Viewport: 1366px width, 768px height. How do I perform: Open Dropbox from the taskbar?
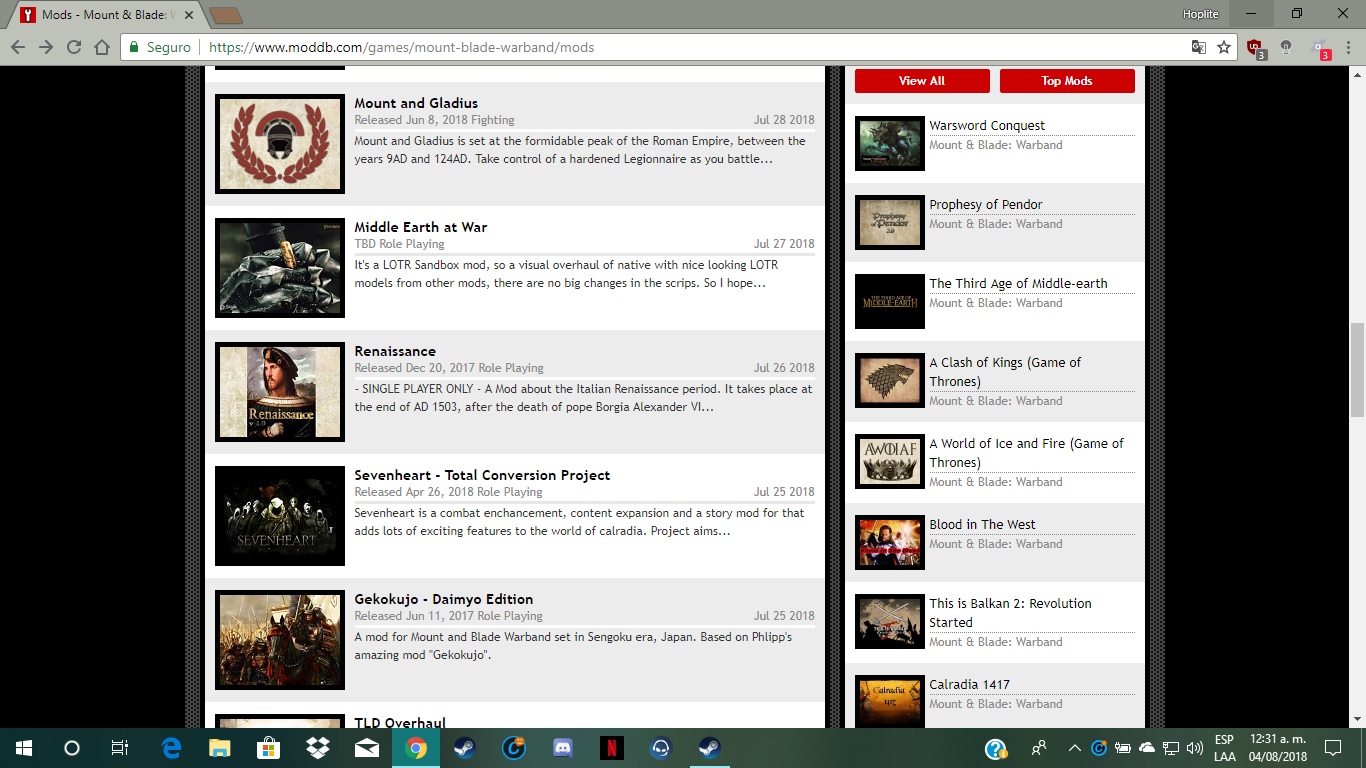point(318,748)
